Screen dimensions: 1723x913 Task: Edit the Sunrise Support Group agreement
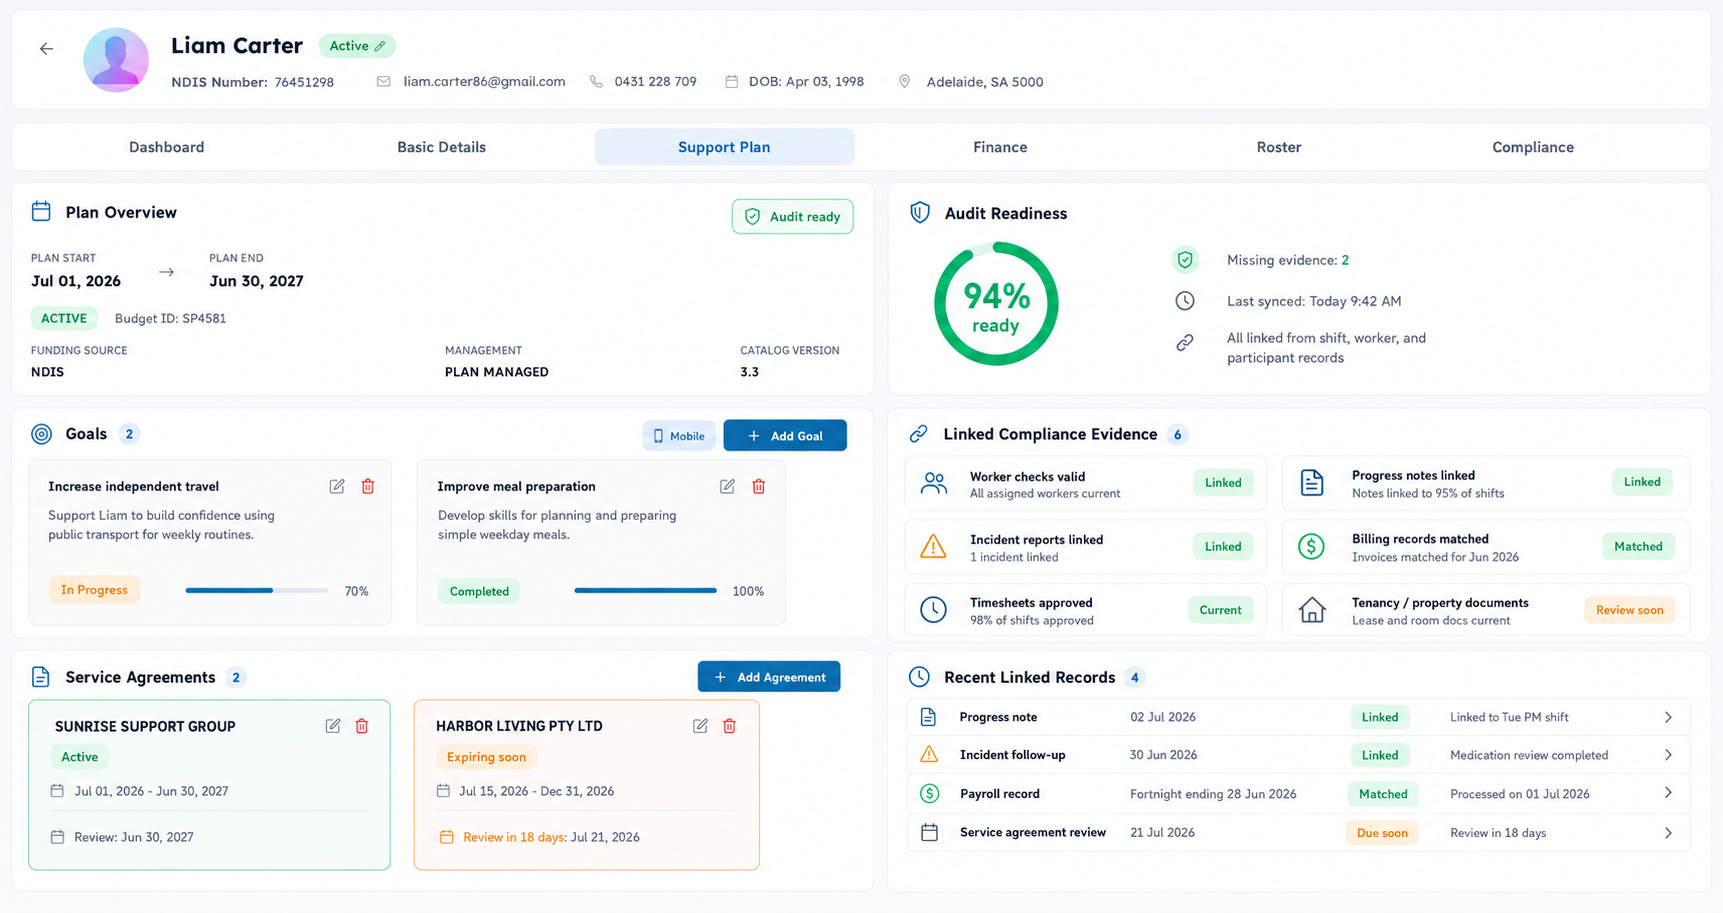(x=333, y=726)
